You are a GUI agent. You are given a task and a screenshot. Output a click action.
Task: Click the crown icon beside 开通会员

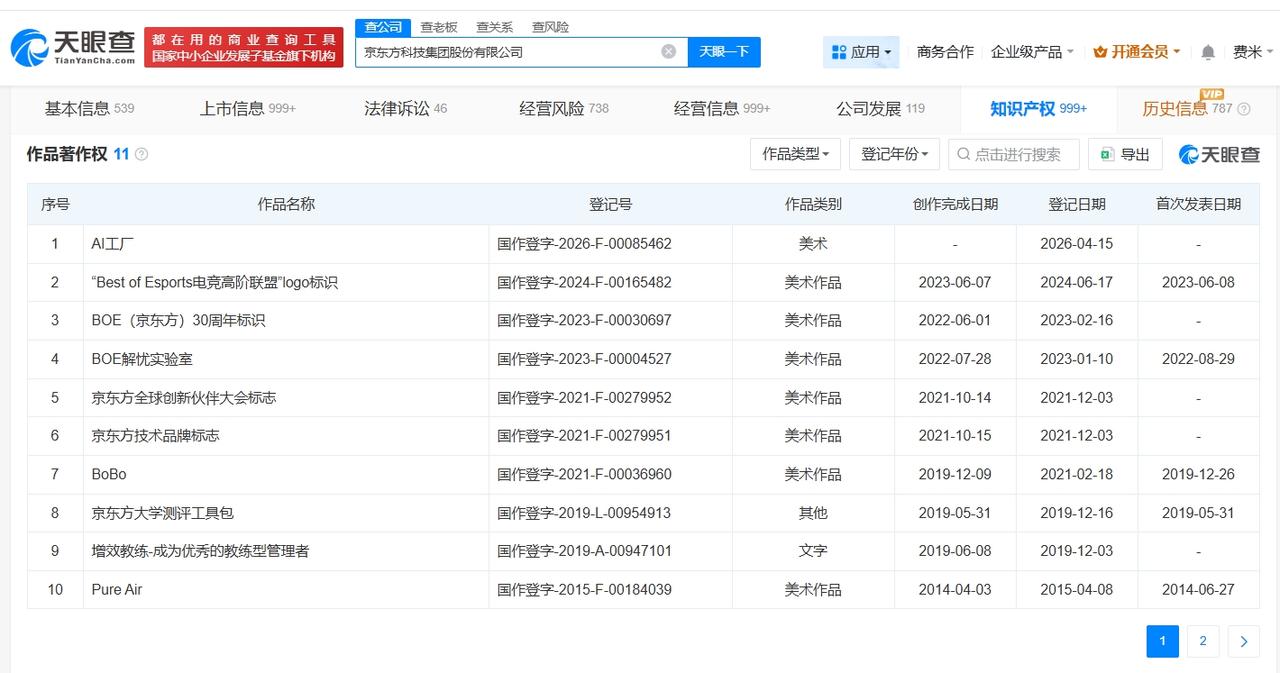pos(1101,51)
